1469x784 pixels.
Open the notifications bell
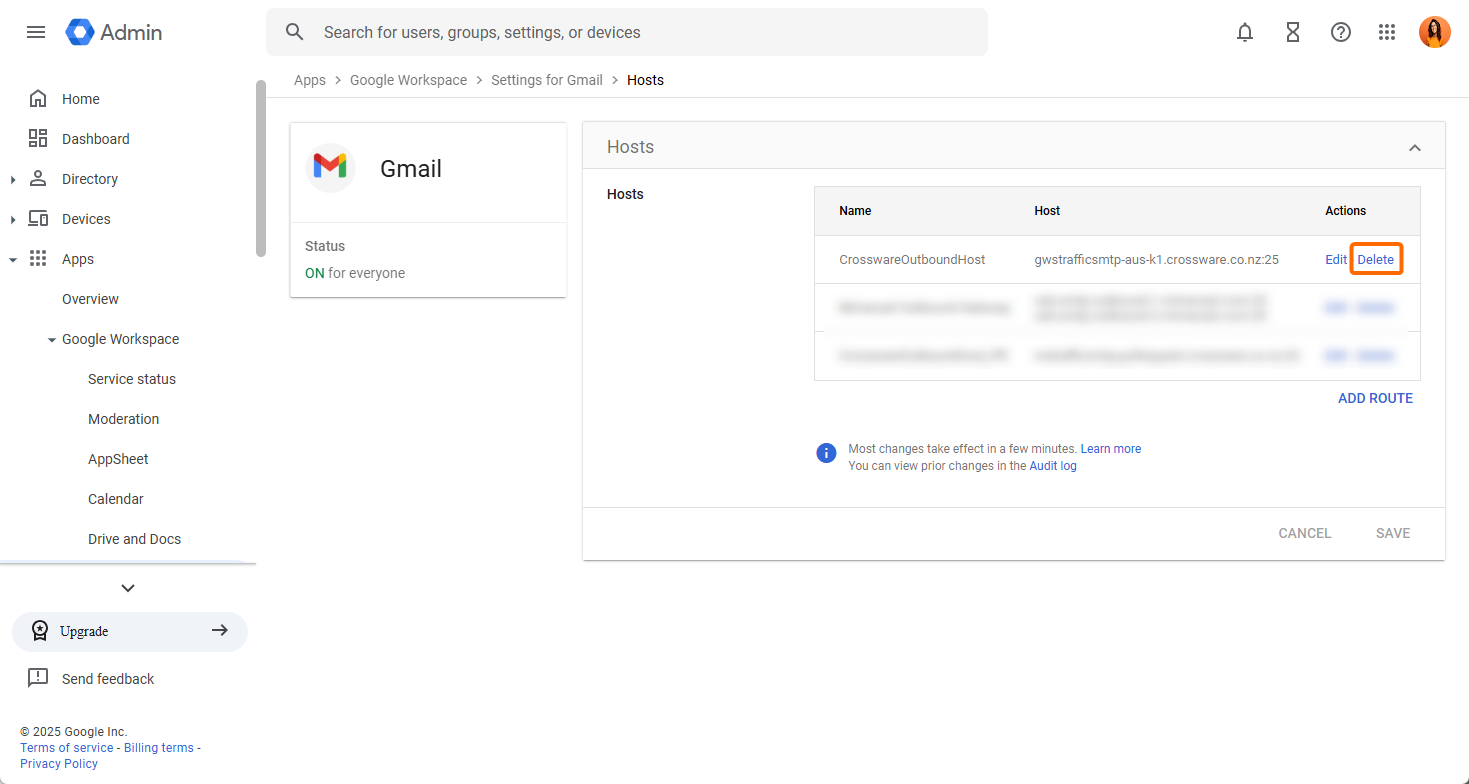coord(1245,32)
